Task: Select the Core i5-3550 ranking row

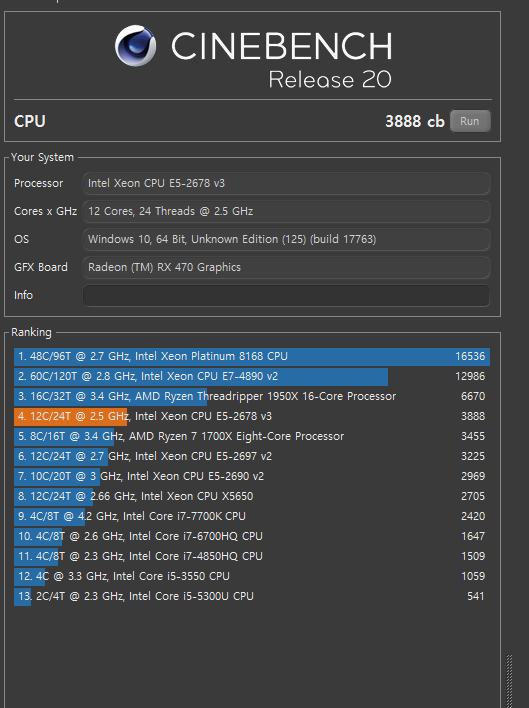Action: coord(252,576)
